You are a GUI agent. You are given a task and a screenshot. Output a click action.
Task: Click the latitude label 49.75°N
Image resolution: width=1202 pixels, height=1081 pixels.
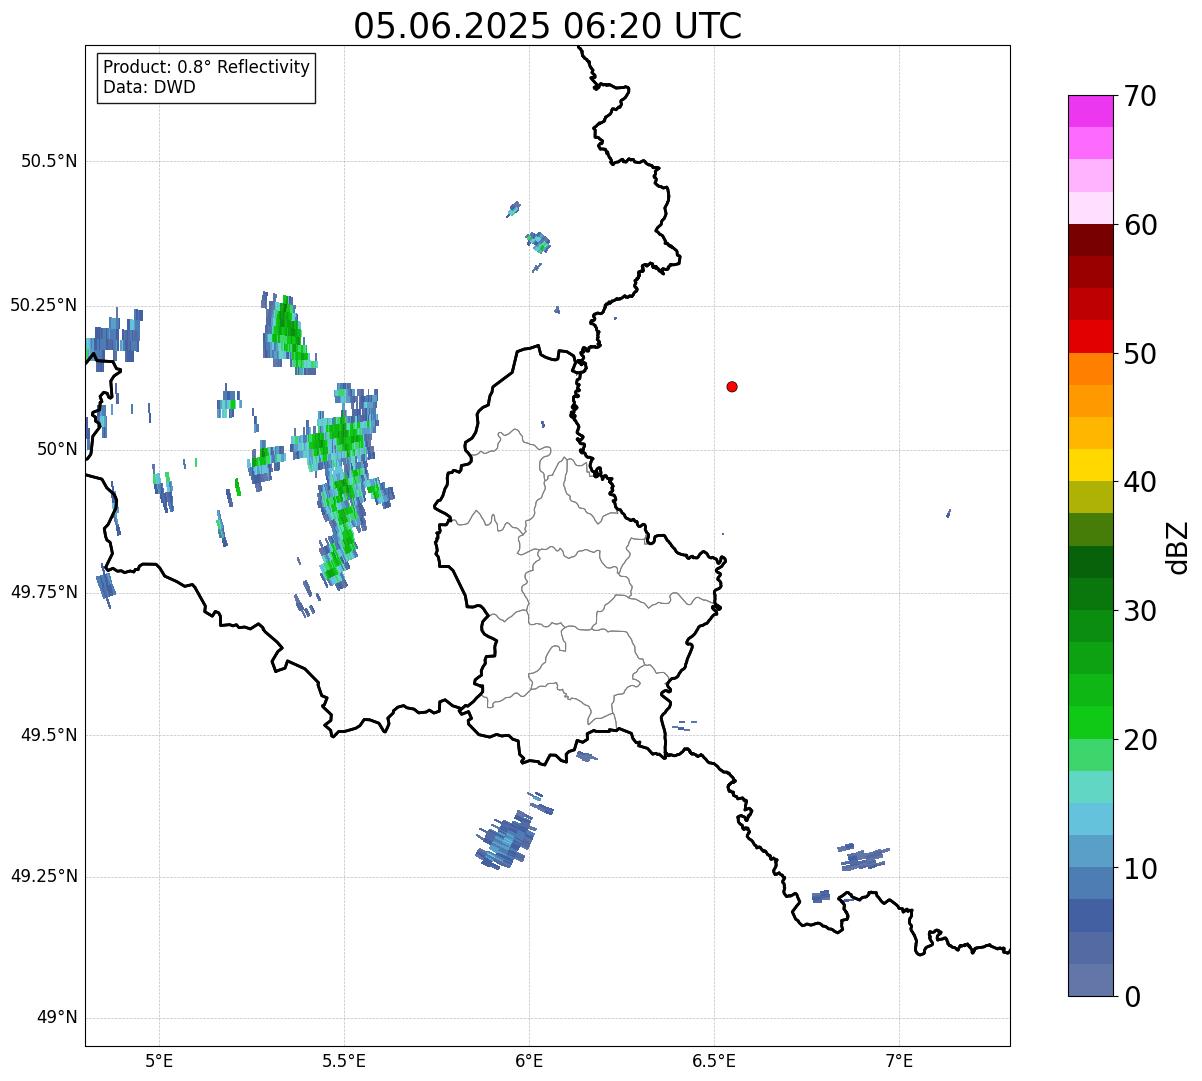(x=44, y=592)
